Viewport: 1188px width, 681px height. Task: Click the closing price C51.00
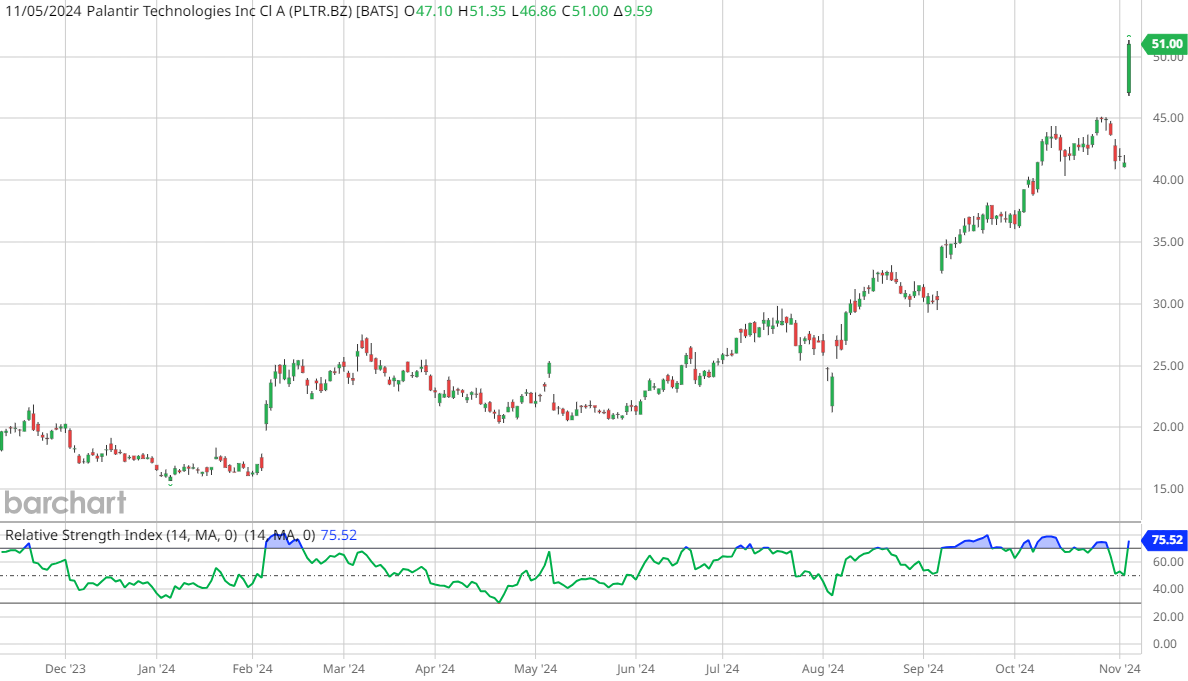pyautogui.click(x=585, y=11)
